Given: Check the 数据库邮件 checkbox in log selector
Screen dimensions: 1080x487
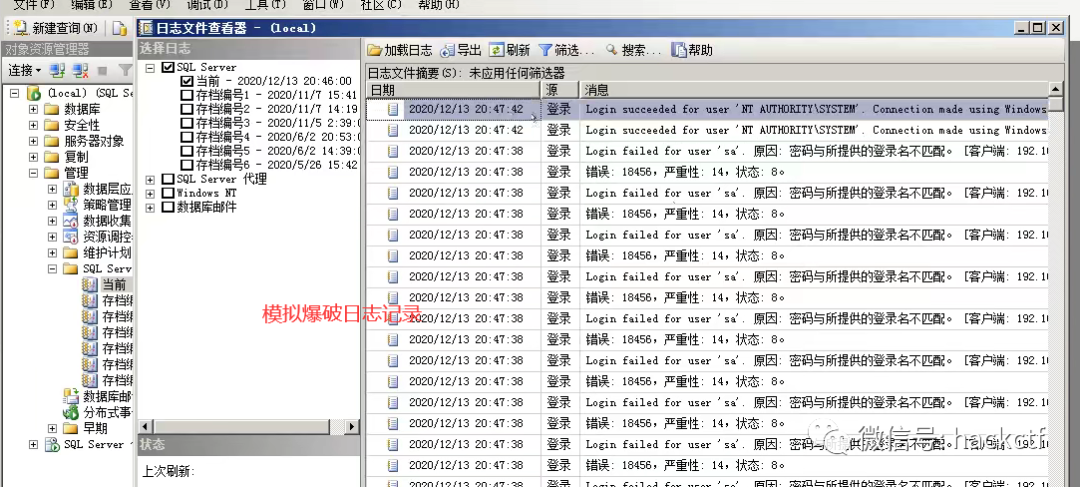Looking at the screenshot, I should click(168, 207).
